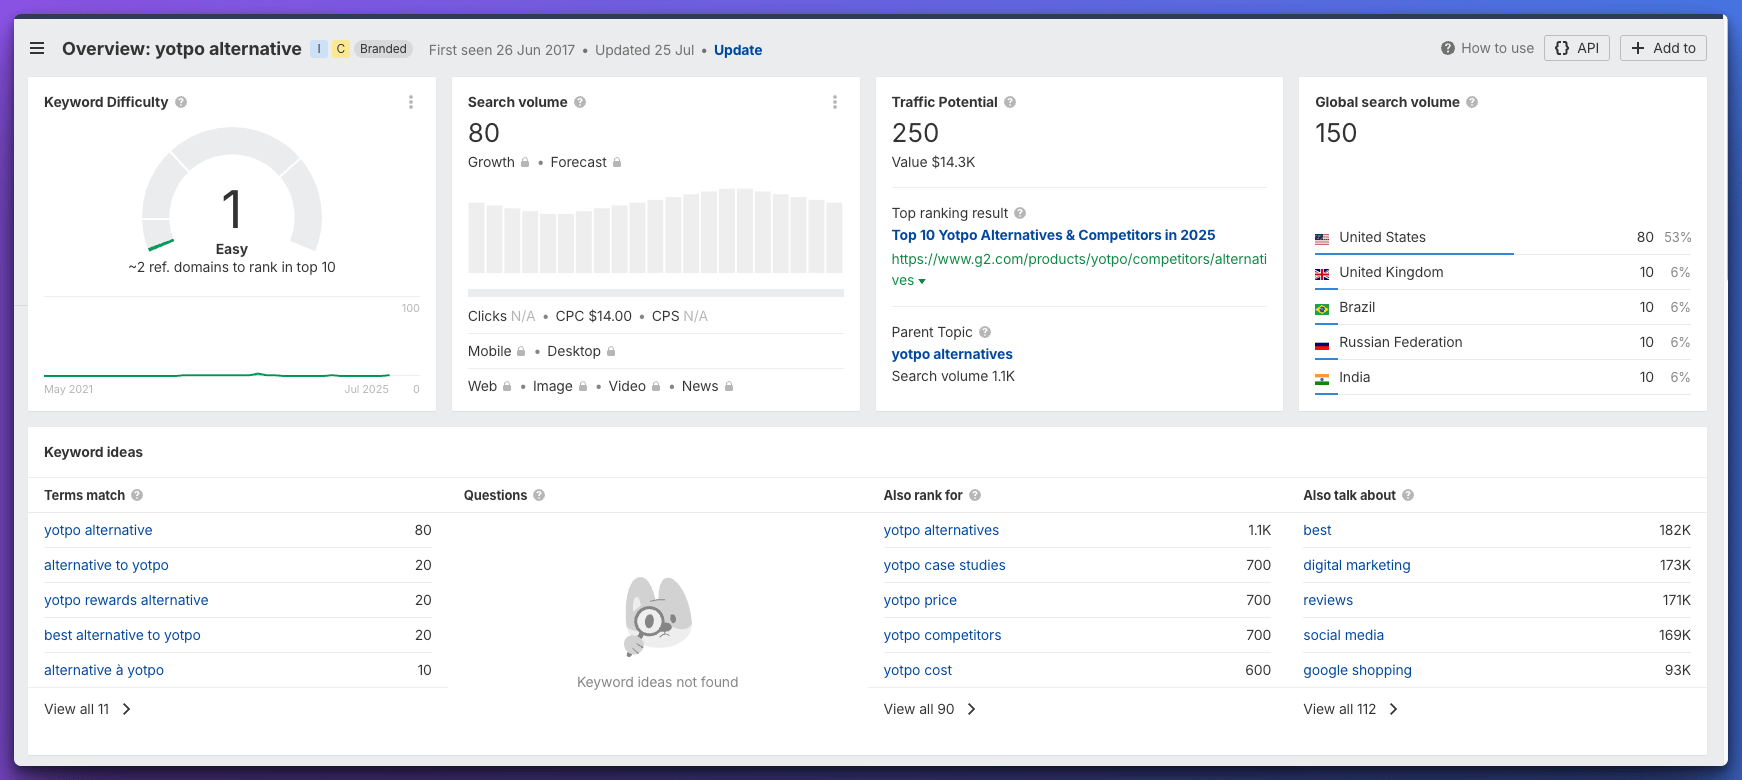Open 'alternative to yotpo' keyword link
The width and height of the screenshot is (1742, 780).
click(x=106, y=565)
